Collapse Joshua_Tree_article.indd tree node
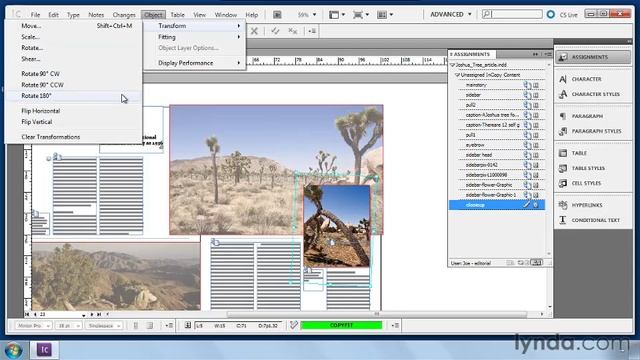This screenshot has width=640, height=360. tap(452, 65)
